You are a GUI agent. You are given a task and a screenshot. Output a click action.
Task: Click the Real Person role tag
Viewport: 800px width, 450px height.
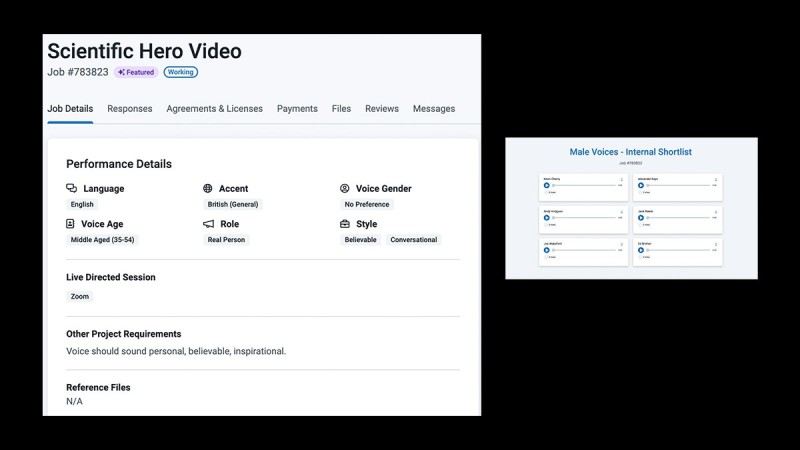coord(226,240)
